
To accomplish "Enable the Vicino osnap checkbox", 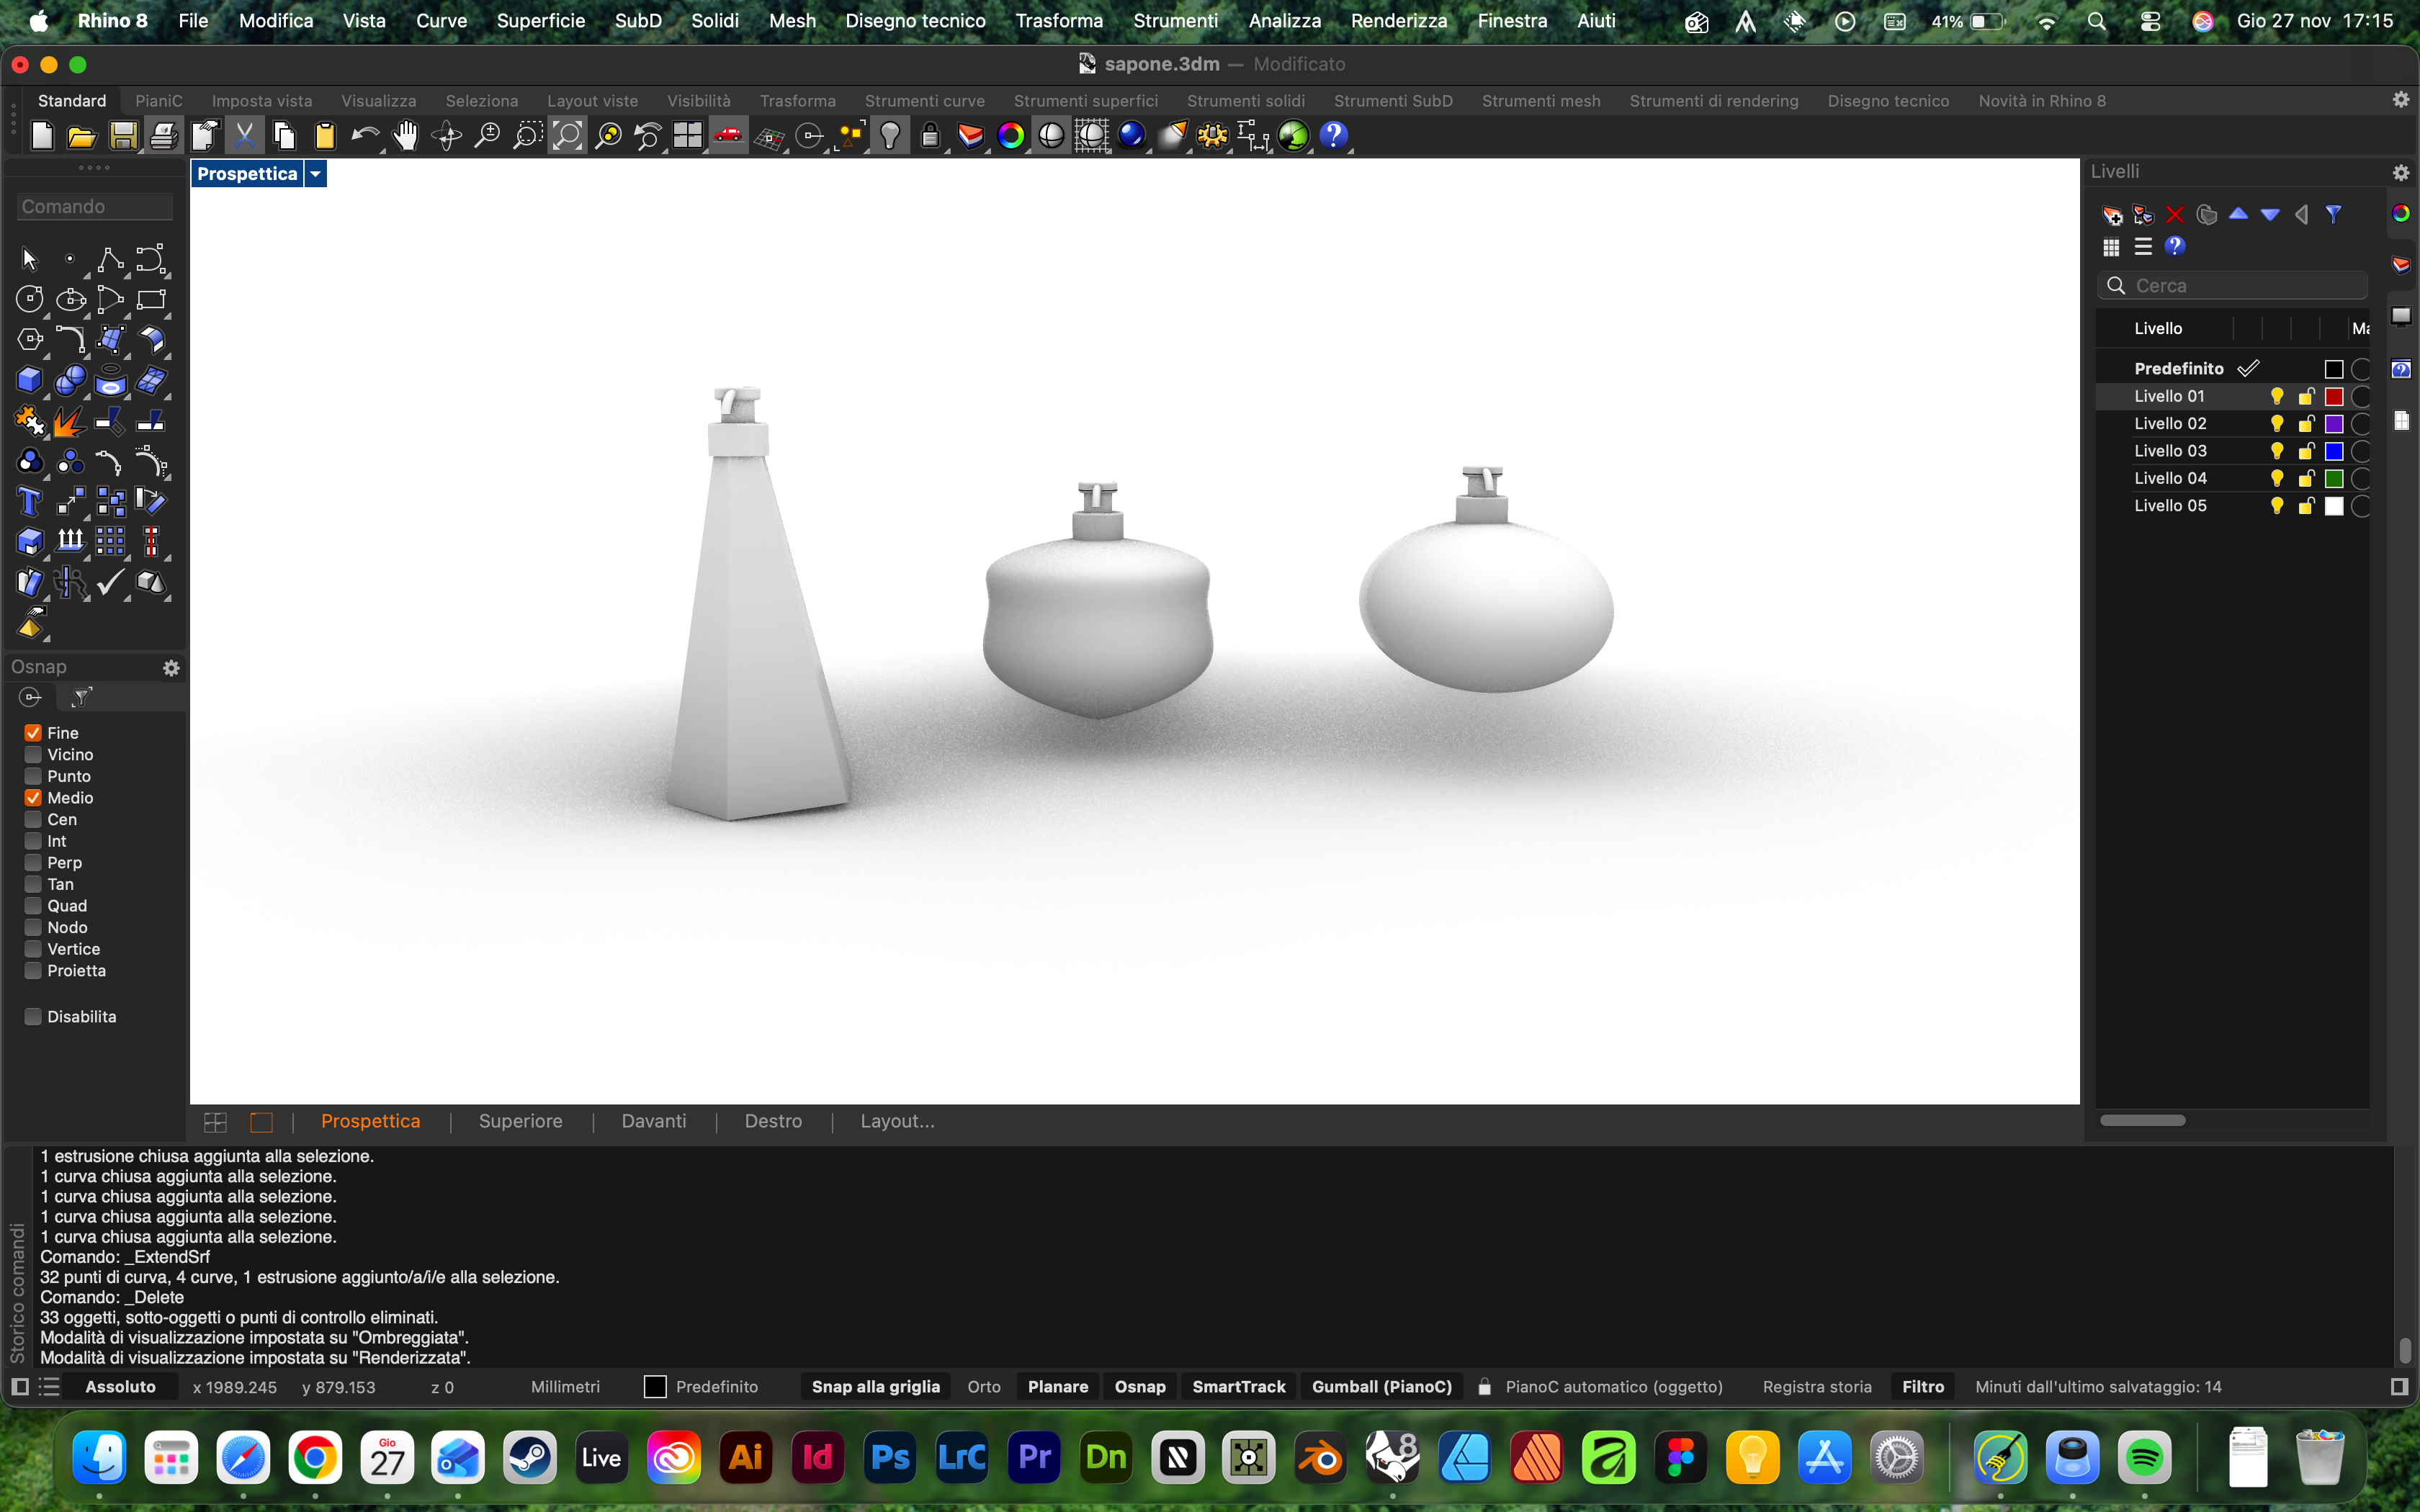I will click(x=33, y=755).
